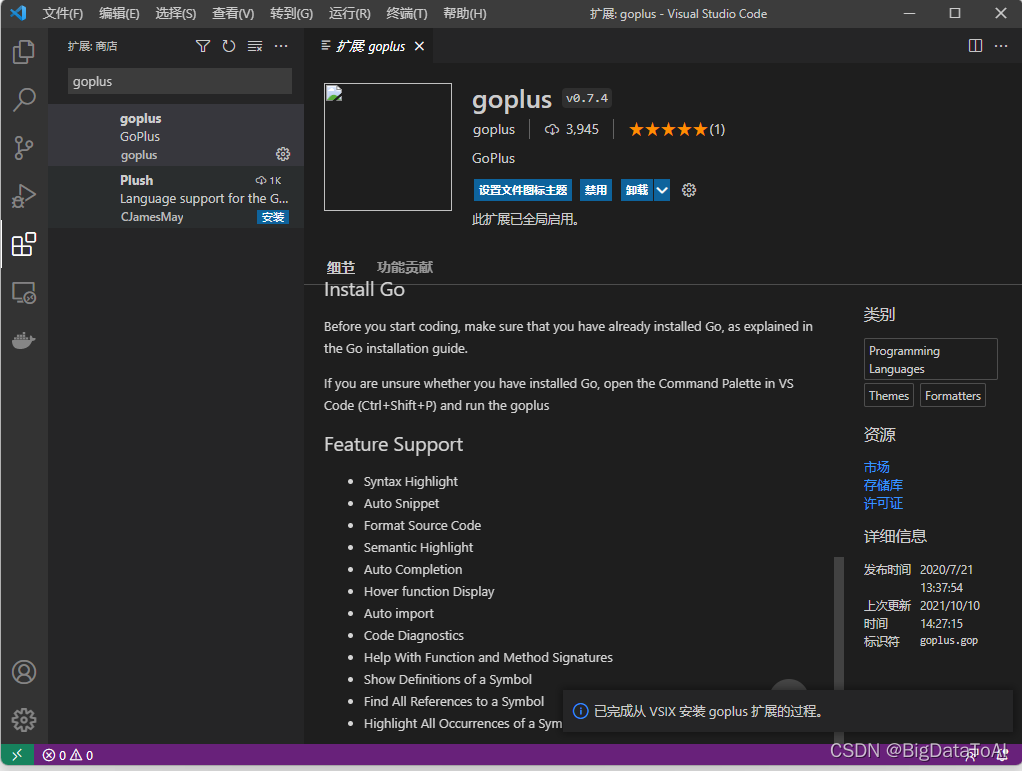Image resolution: width=1022 pixels, height=771 pixels.
Task: Open the Accounts icon in activity bar
Action: [x=24, y=672]
